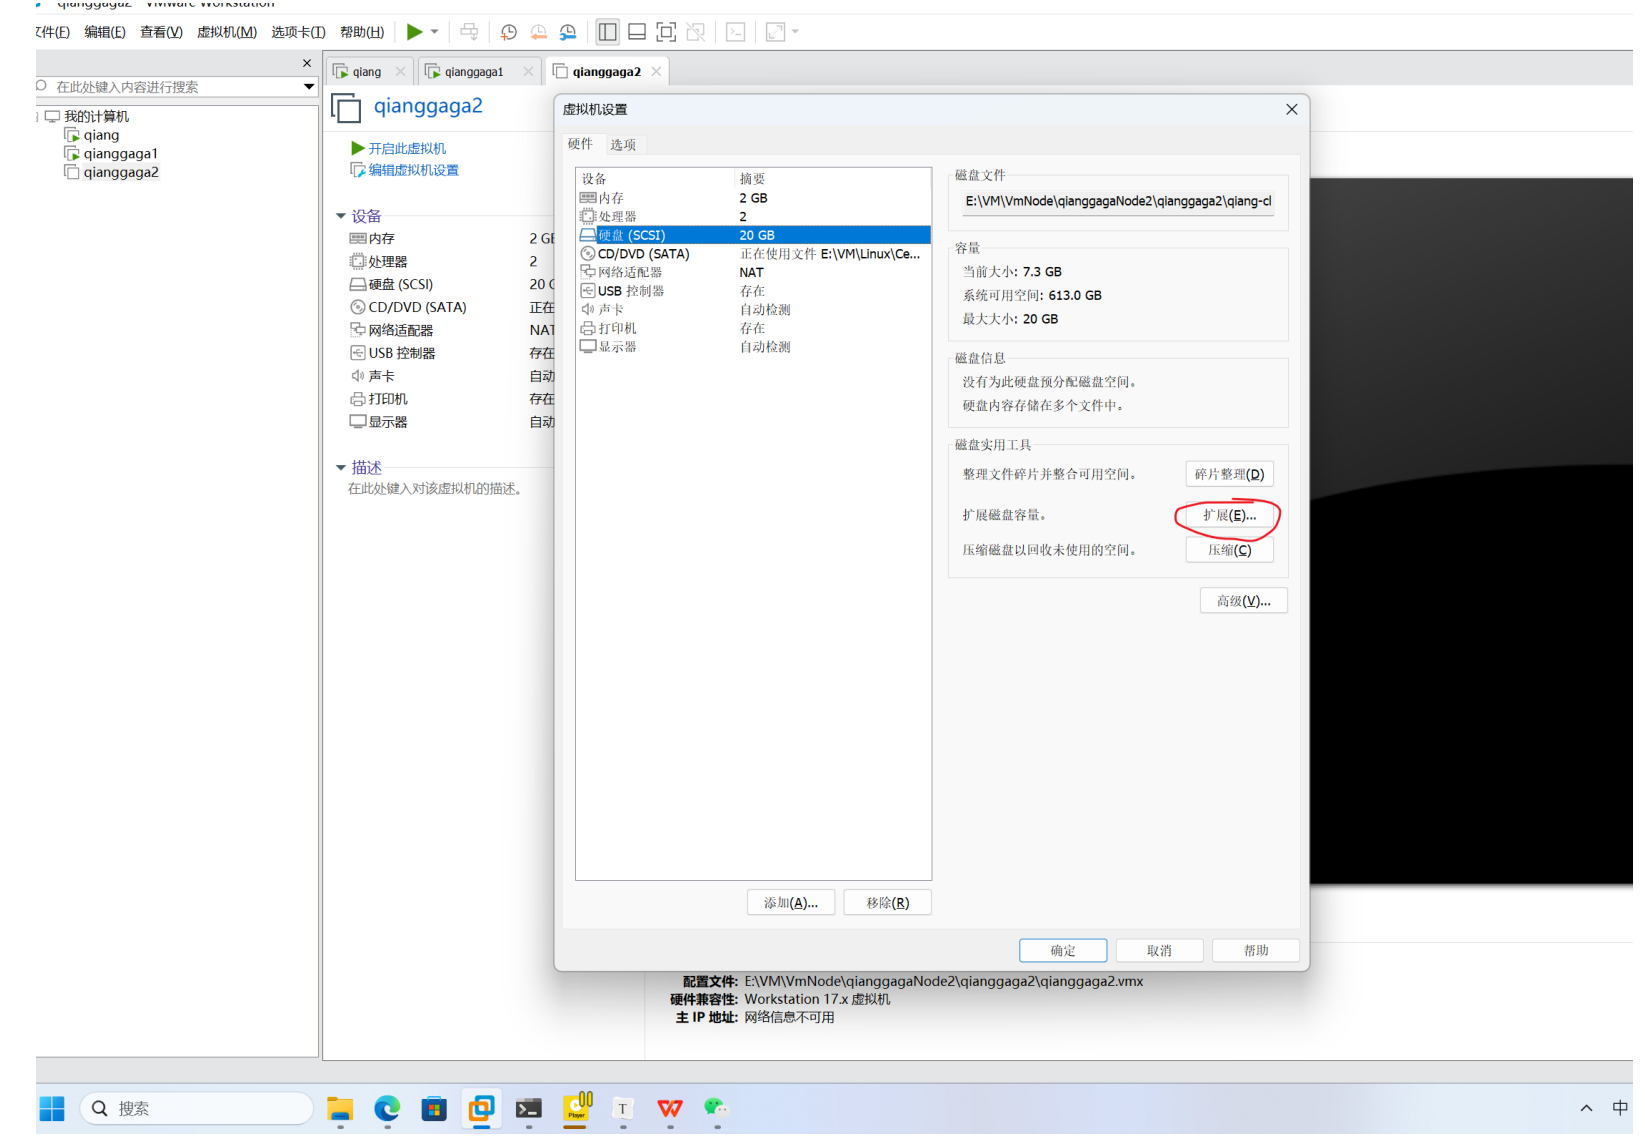Switch to the qiang VM tab
Image resolution: width=1645 pixels, height=1144 pixels.
(x=367, y=72)
